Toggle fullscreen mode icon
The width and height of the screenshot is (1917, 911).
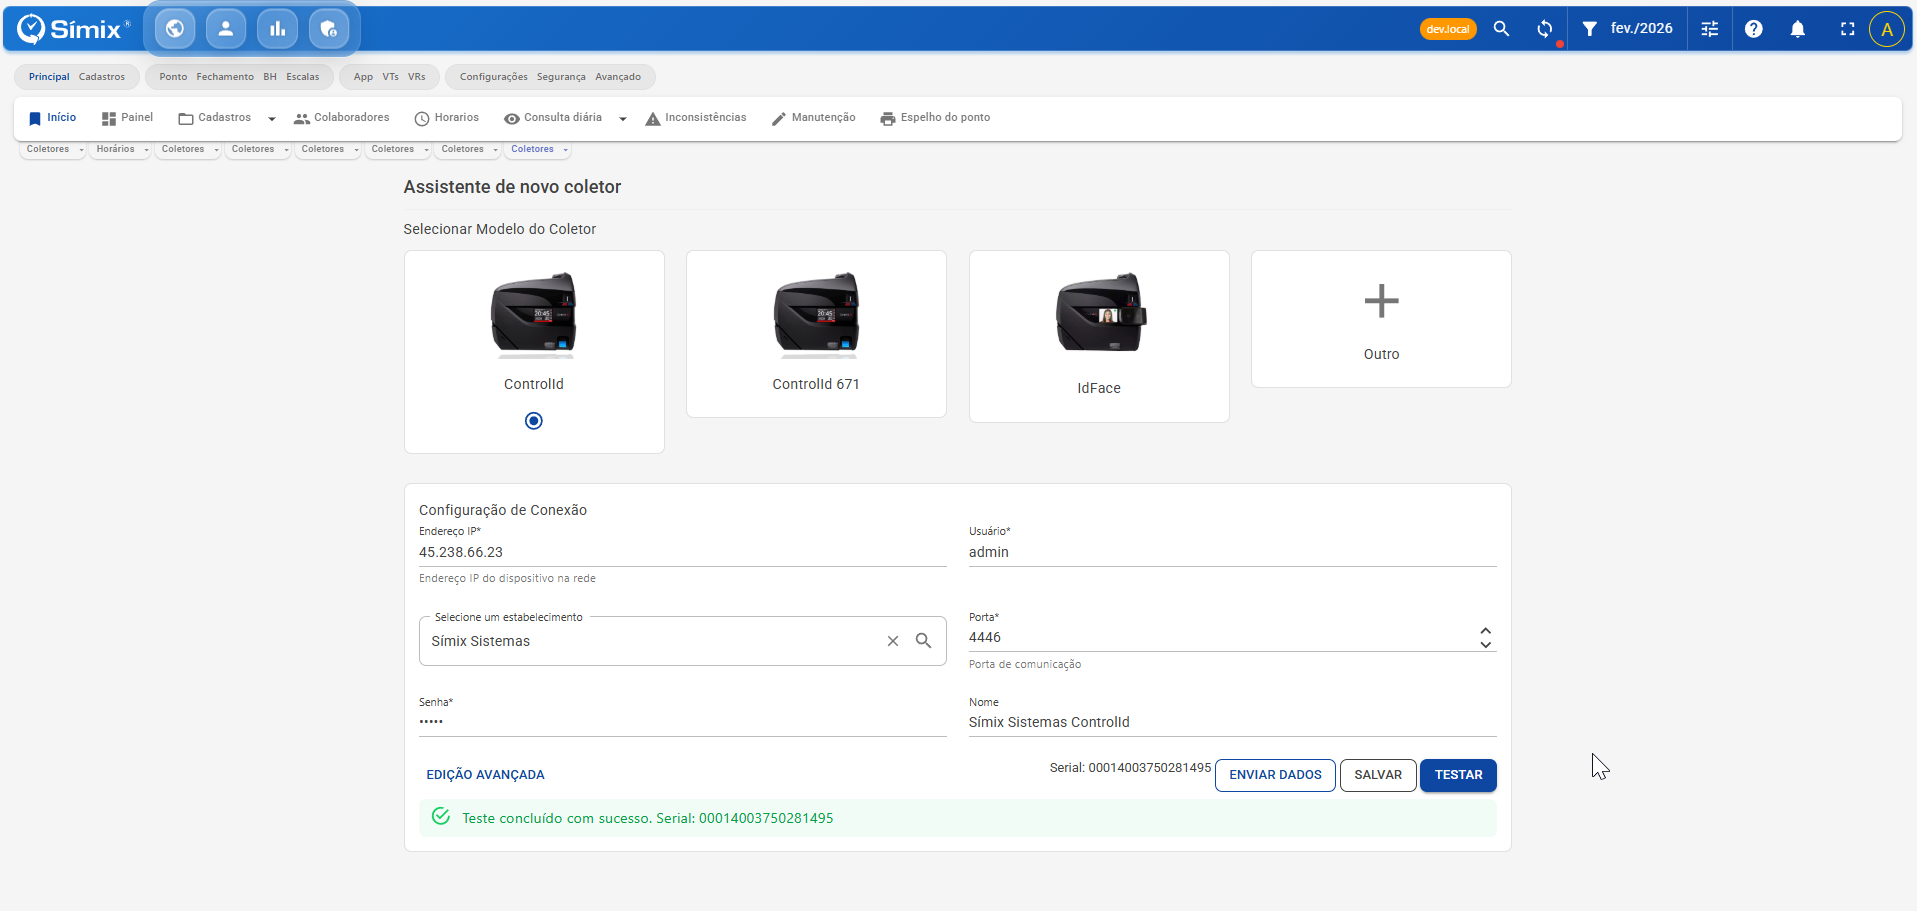(x=1847, y=29)
